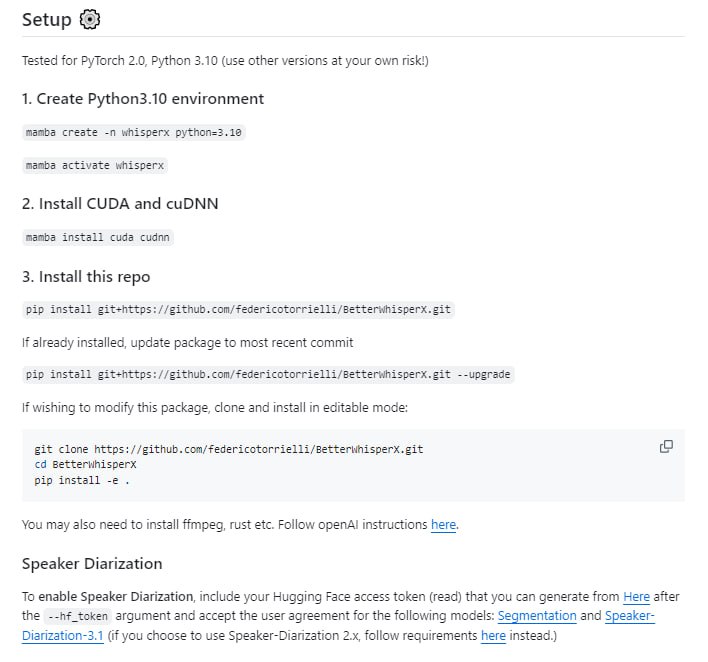Click the 'Install CUDA and cuDNN' heading
Image resolution: width=708 pixels, height=662 pixels.
120,203
